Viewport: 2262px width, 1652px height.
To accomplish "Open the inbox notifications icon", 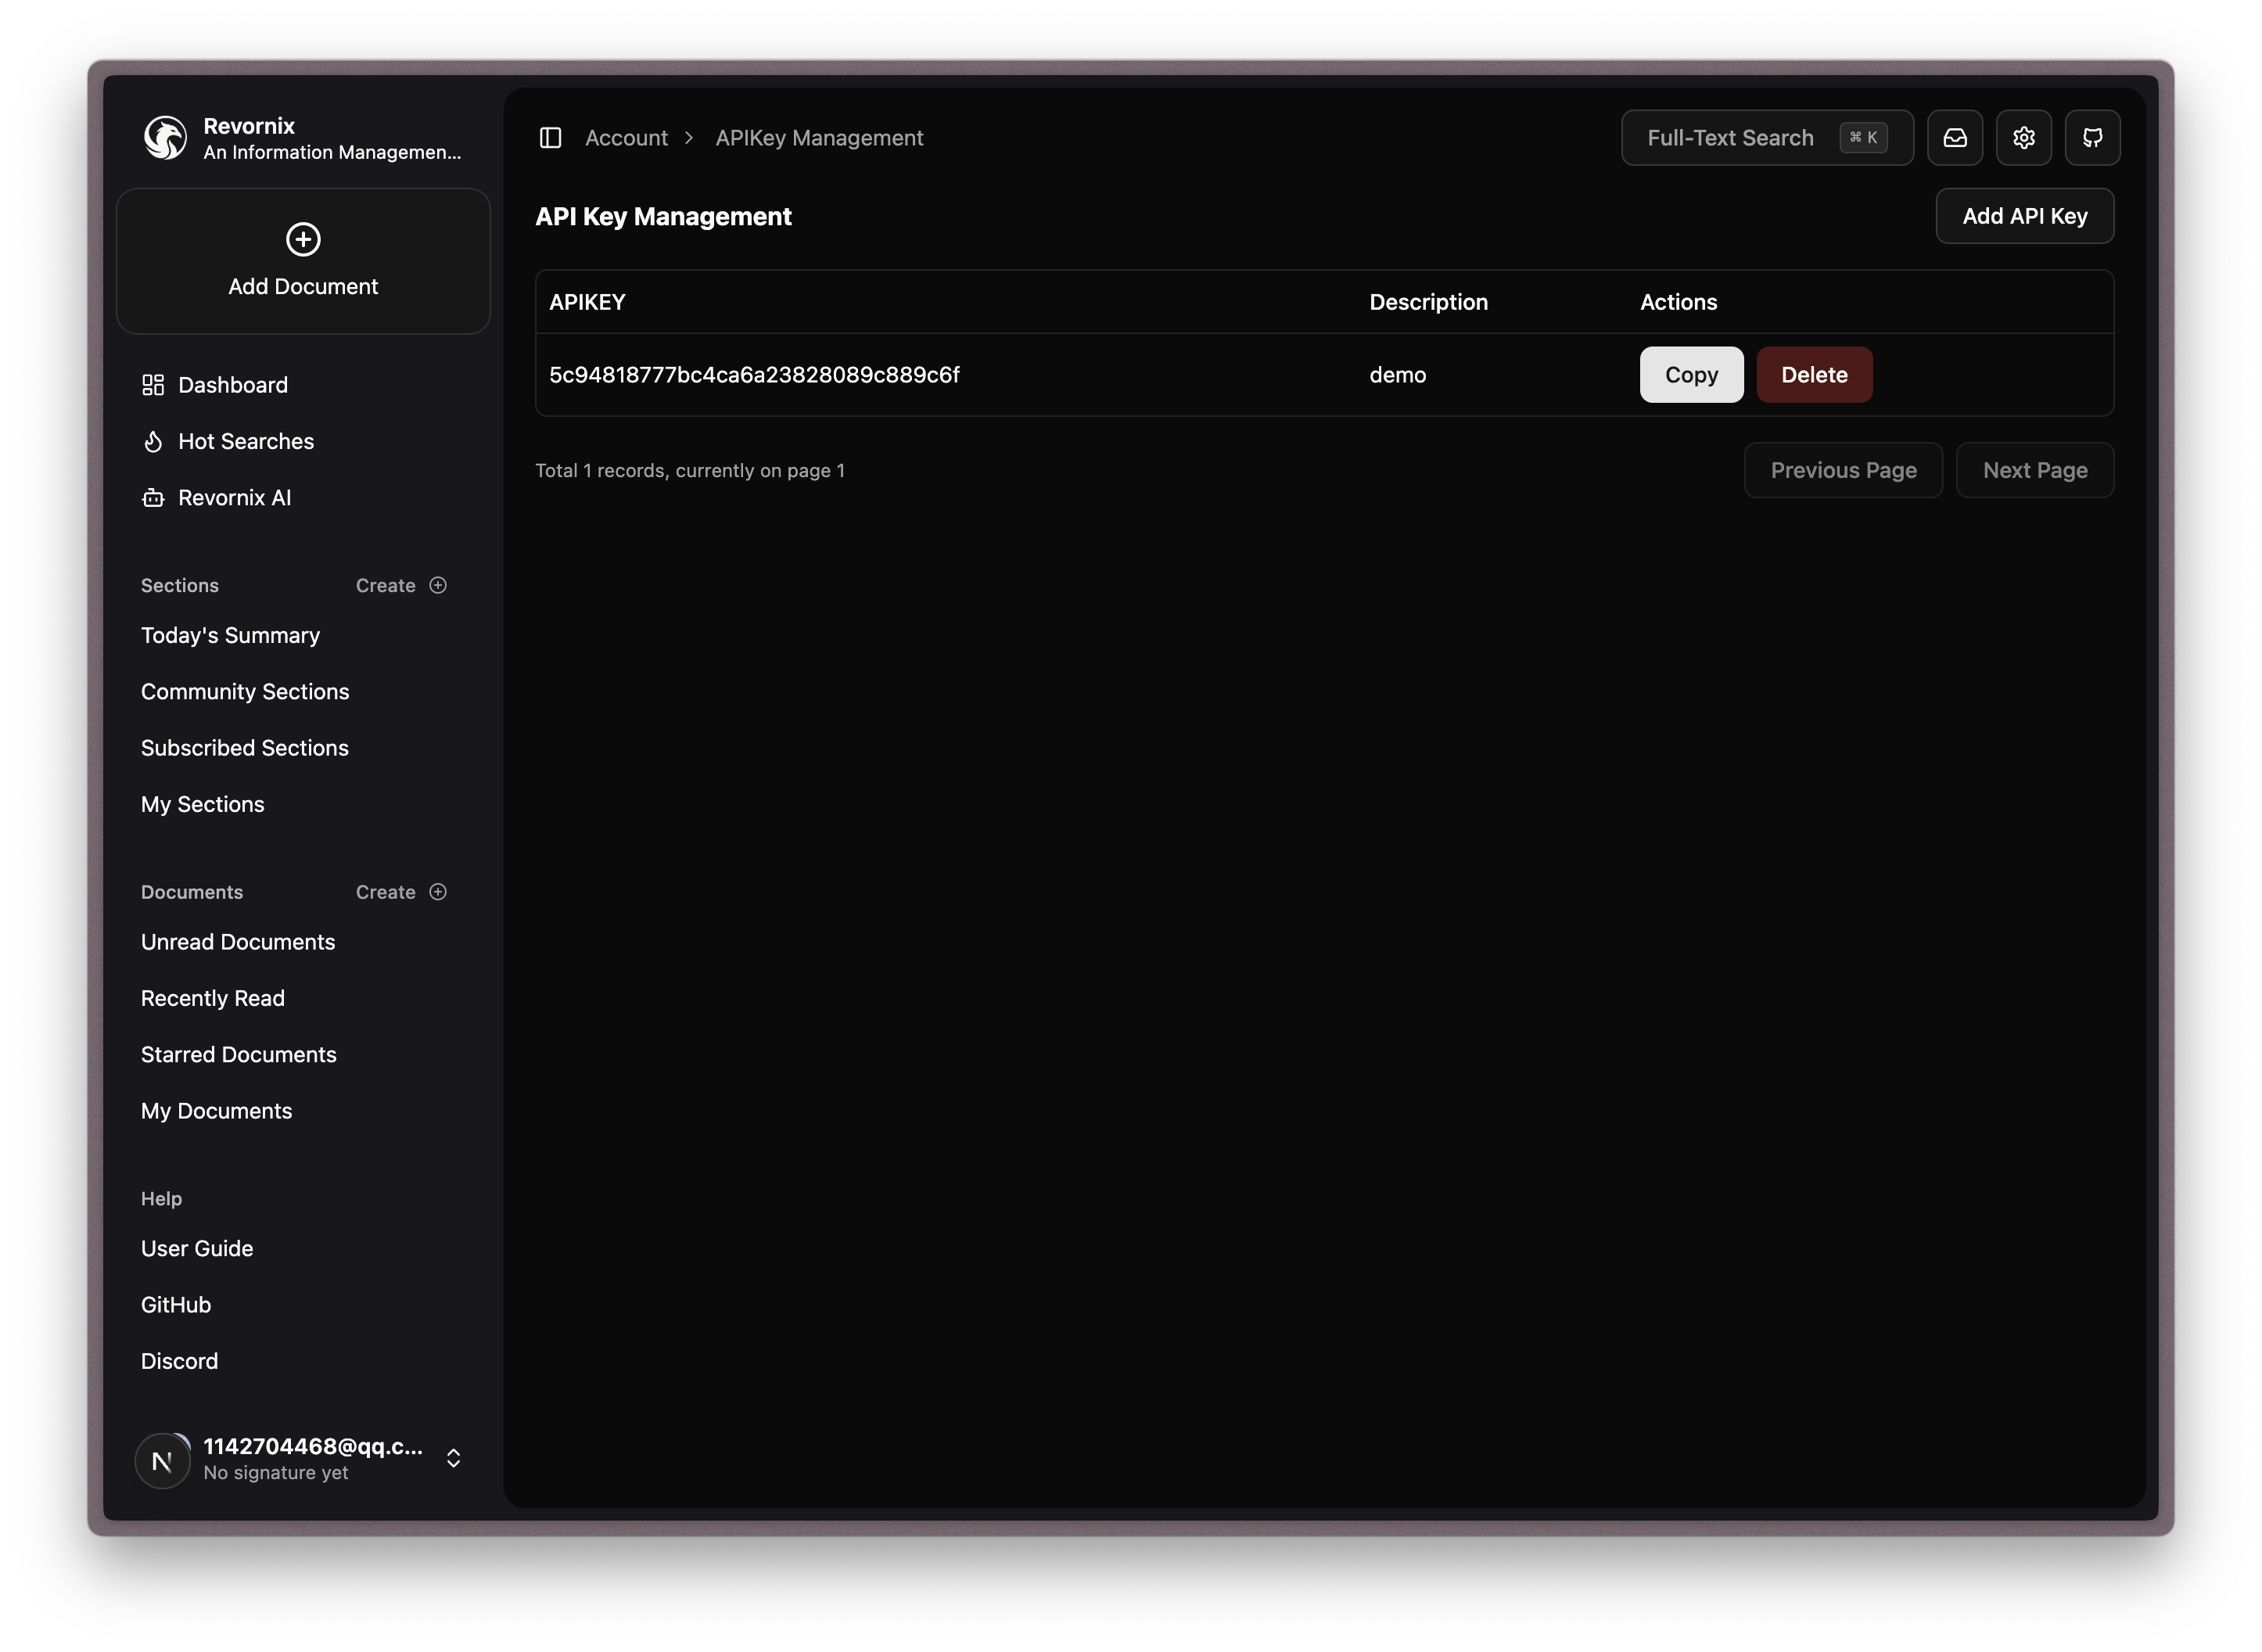I will 1954,138.
